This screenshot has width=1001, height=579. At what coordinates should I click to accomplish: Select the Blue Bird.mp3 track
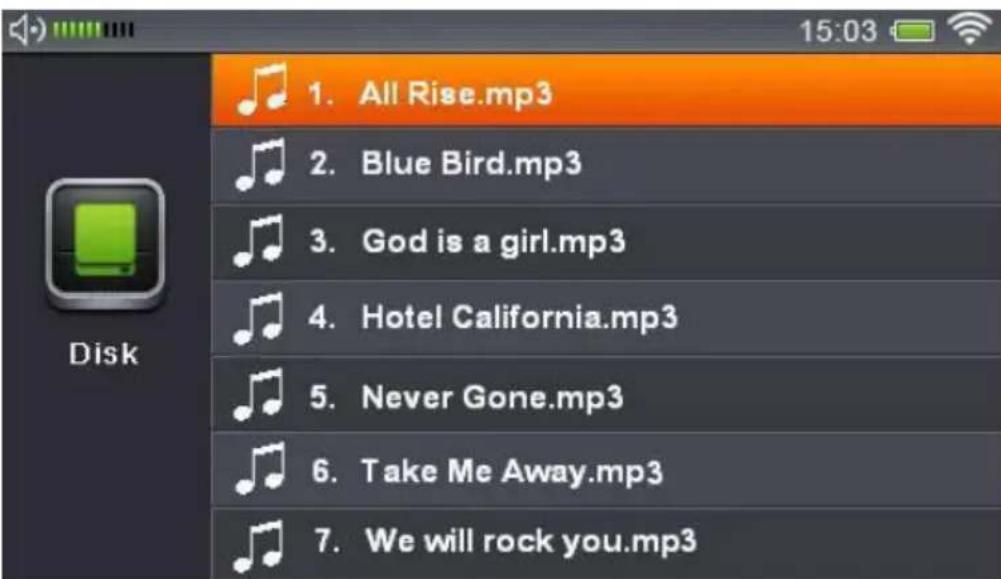point(606,165)
